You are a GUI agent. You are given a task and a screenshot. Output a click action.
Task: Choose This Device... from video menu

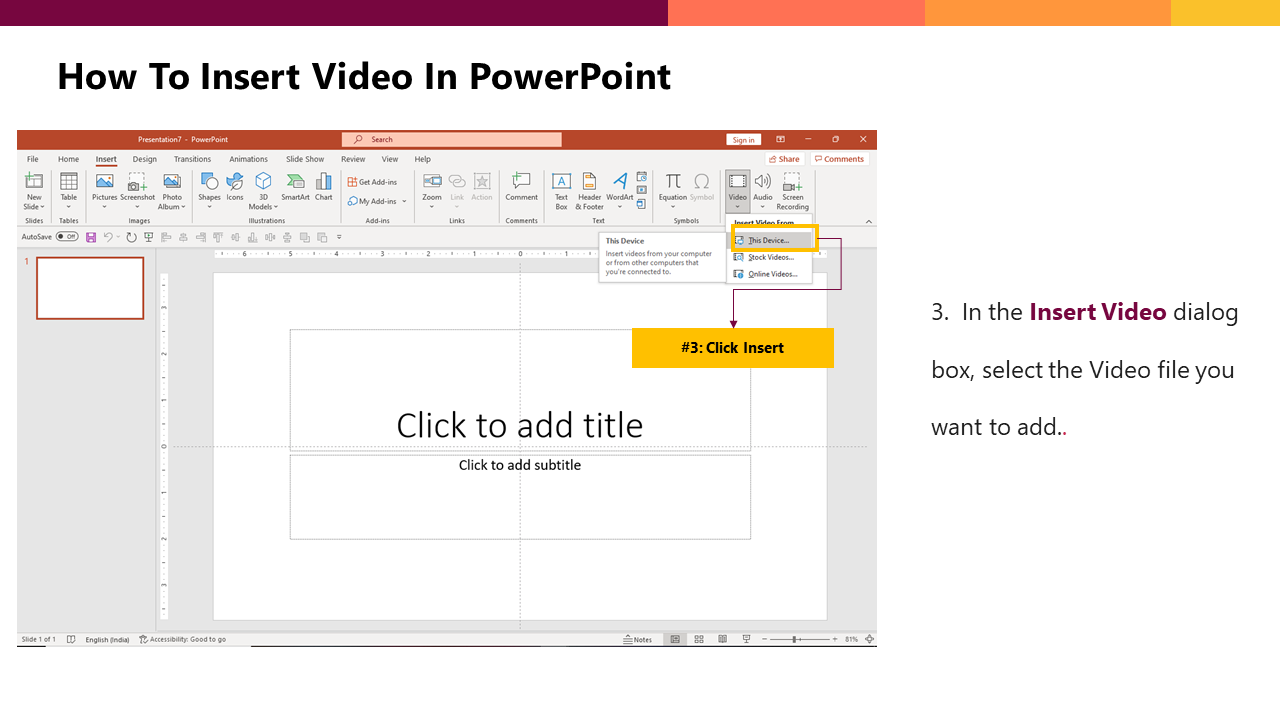771,240
